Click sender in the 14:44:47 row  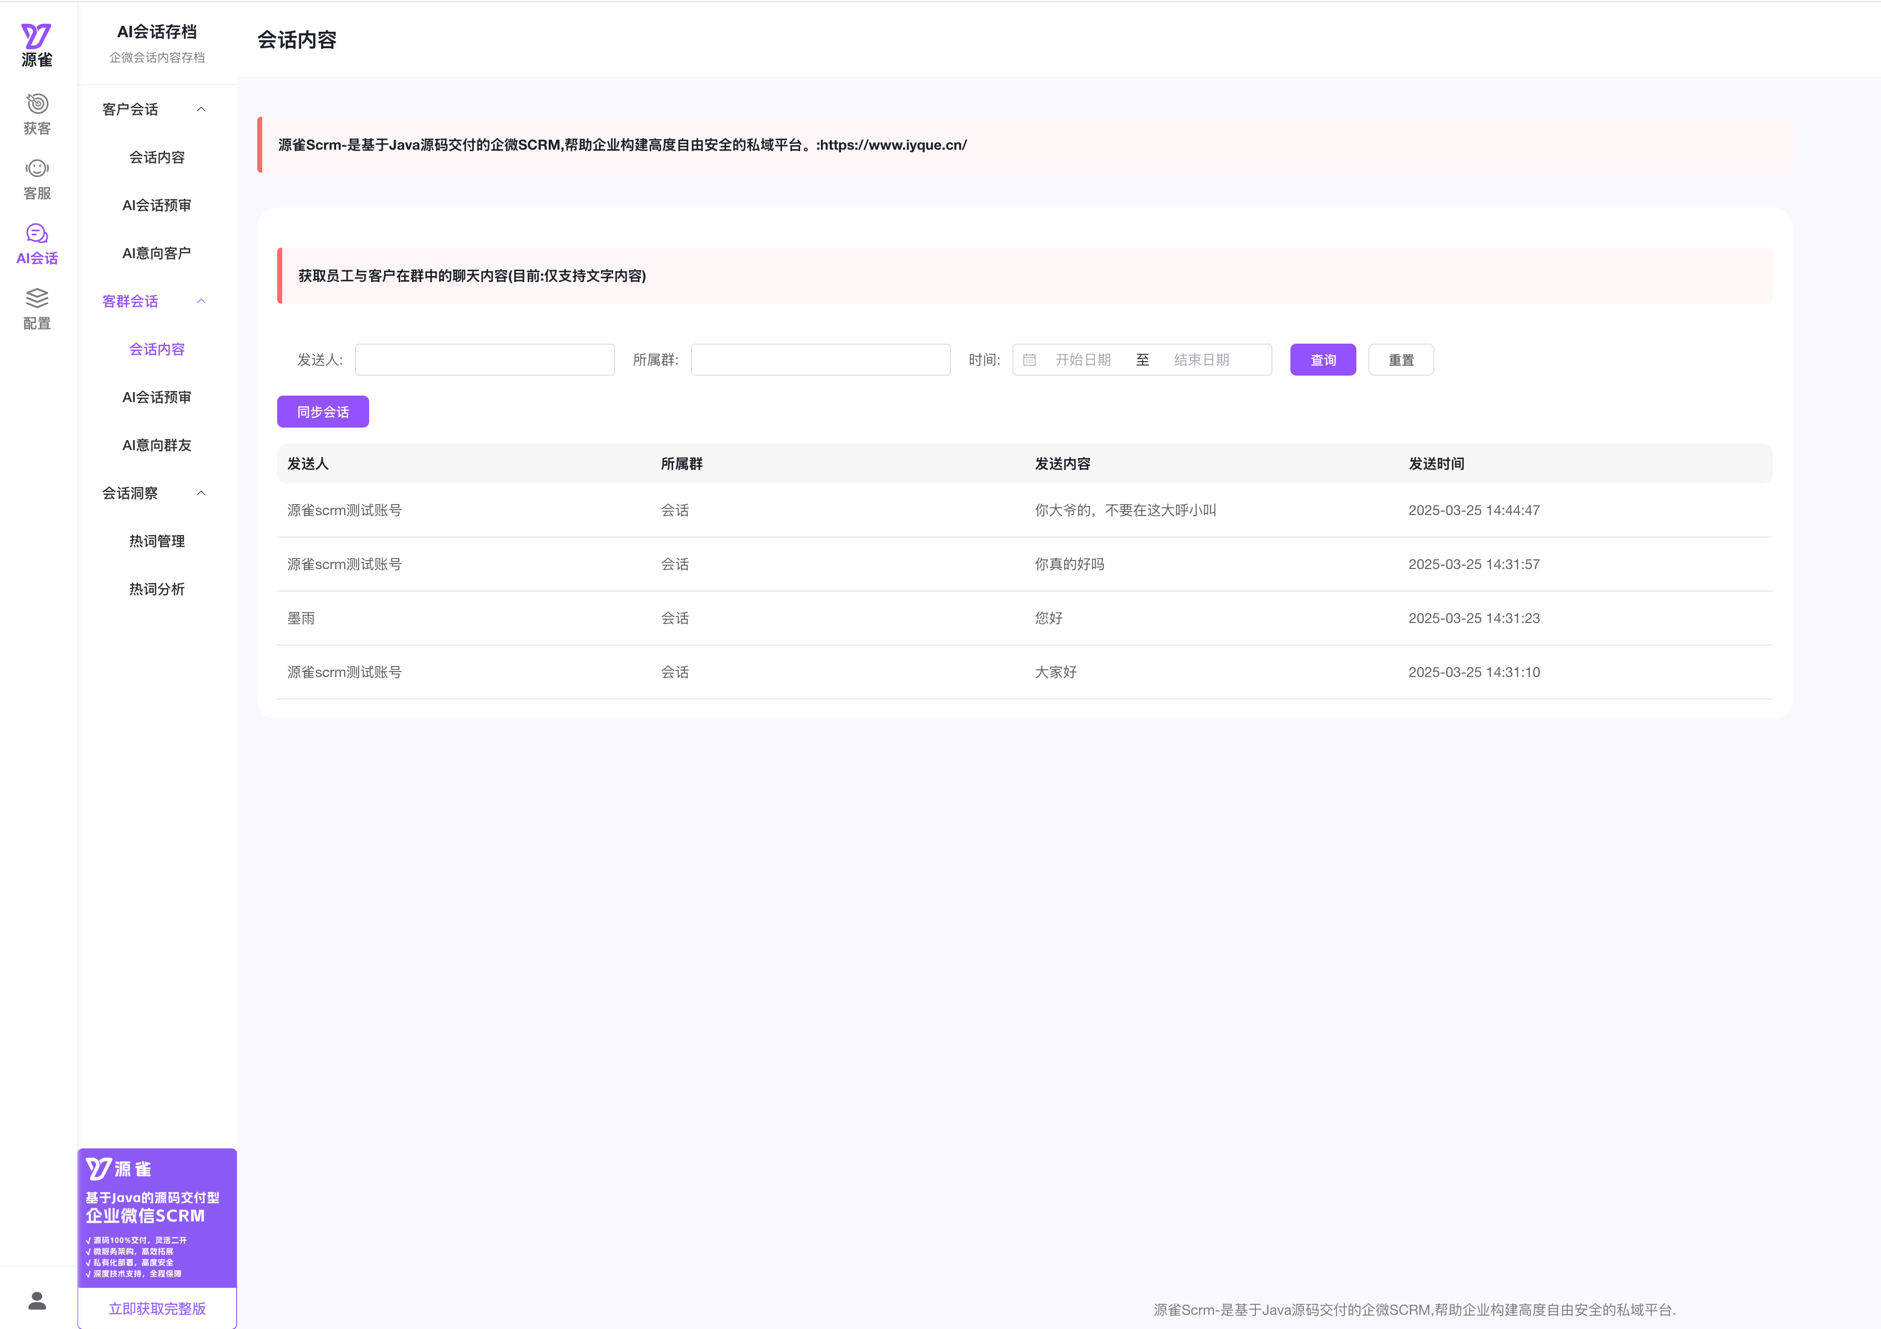tap(345, 510)
